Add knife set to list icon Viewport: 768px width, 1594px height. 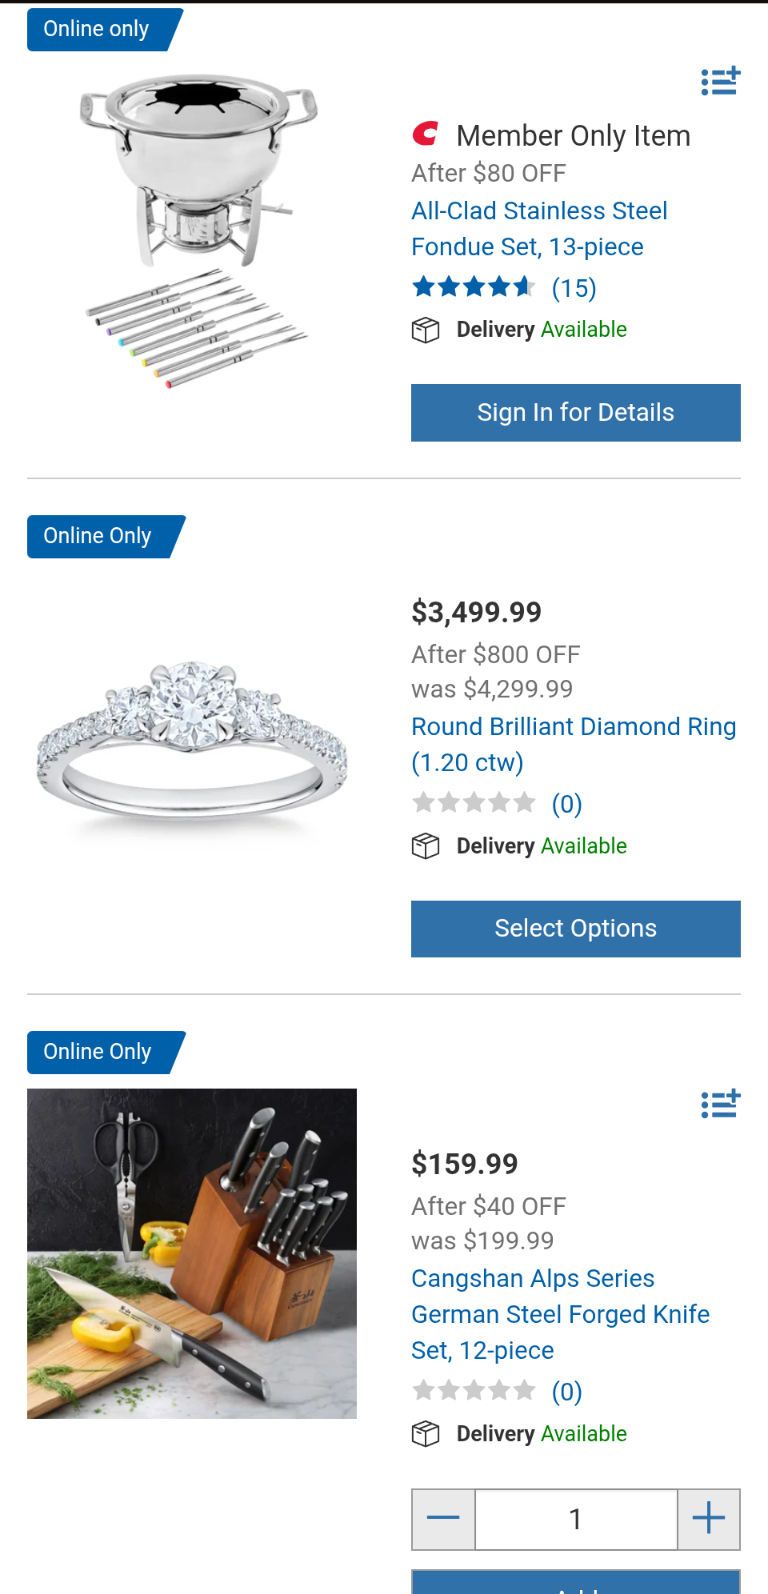(720, 1104)
